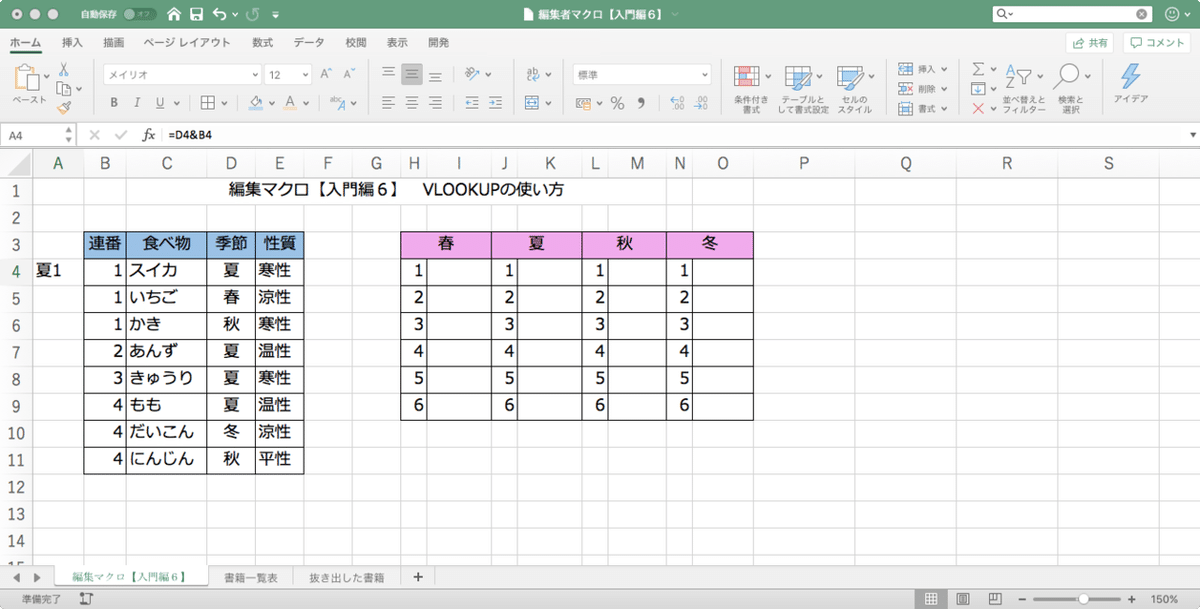Toggle middle vertical alignment button

pos(412,74)
